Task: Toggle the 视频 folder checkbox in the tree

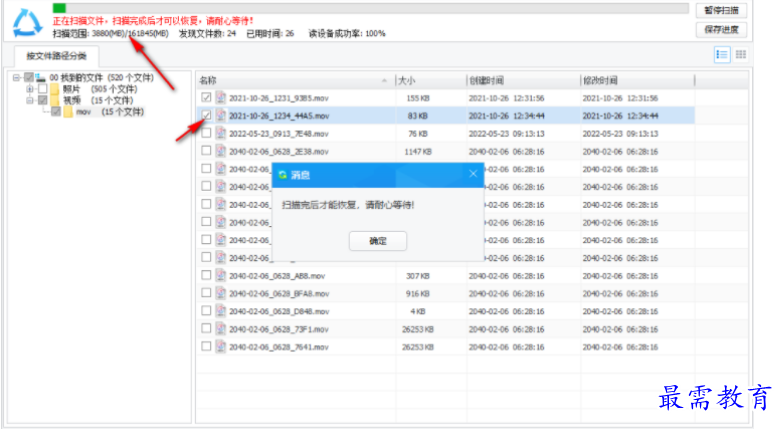Action: click(42, 101)
